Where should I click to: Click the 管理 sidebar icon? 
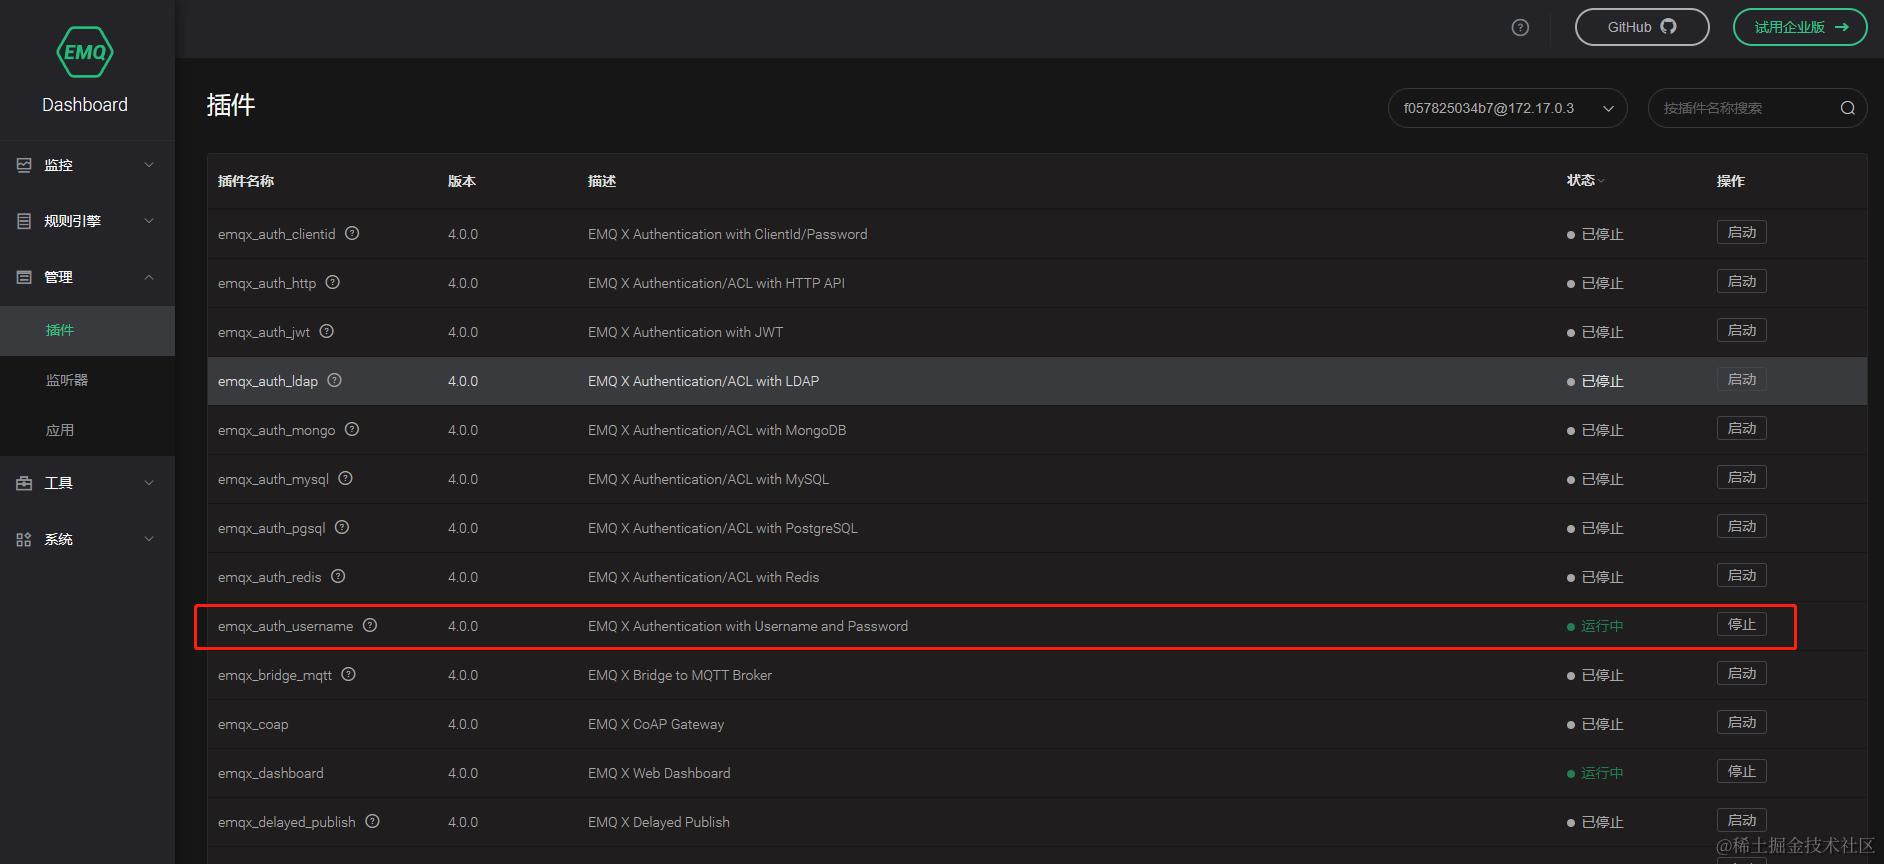click(24, 277)
